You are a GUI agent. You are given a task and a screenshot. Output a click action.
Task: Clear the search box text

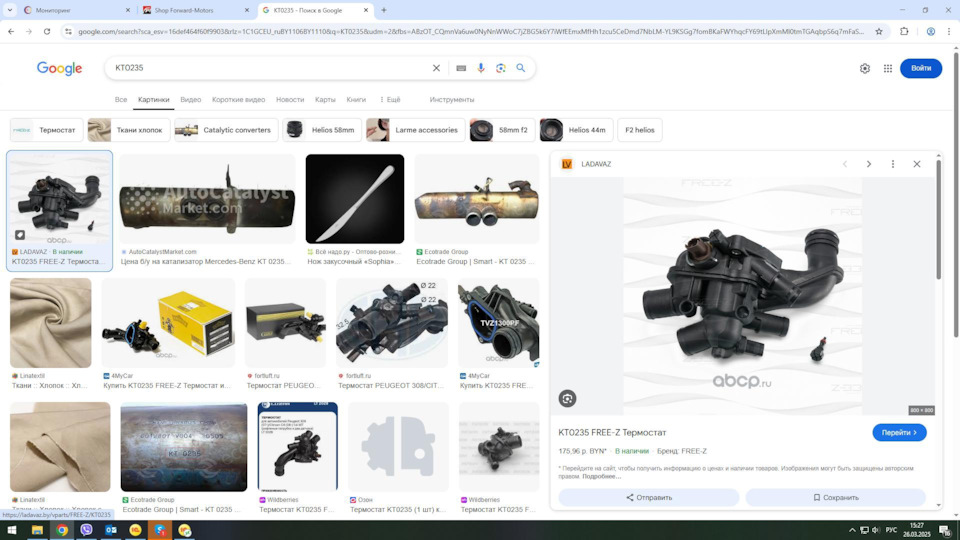click(x=436, y=68)
